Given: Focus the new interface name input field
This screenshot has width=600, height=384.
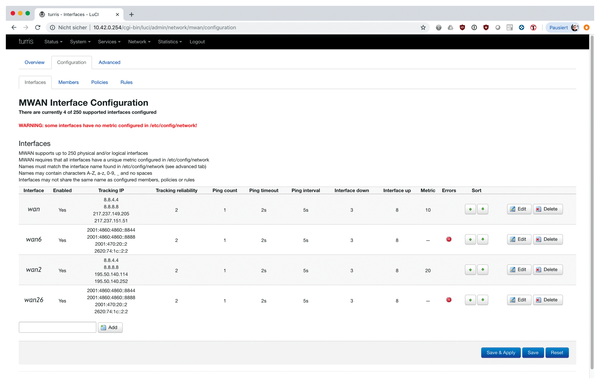Looking at the screenshot, I should 57,327.
